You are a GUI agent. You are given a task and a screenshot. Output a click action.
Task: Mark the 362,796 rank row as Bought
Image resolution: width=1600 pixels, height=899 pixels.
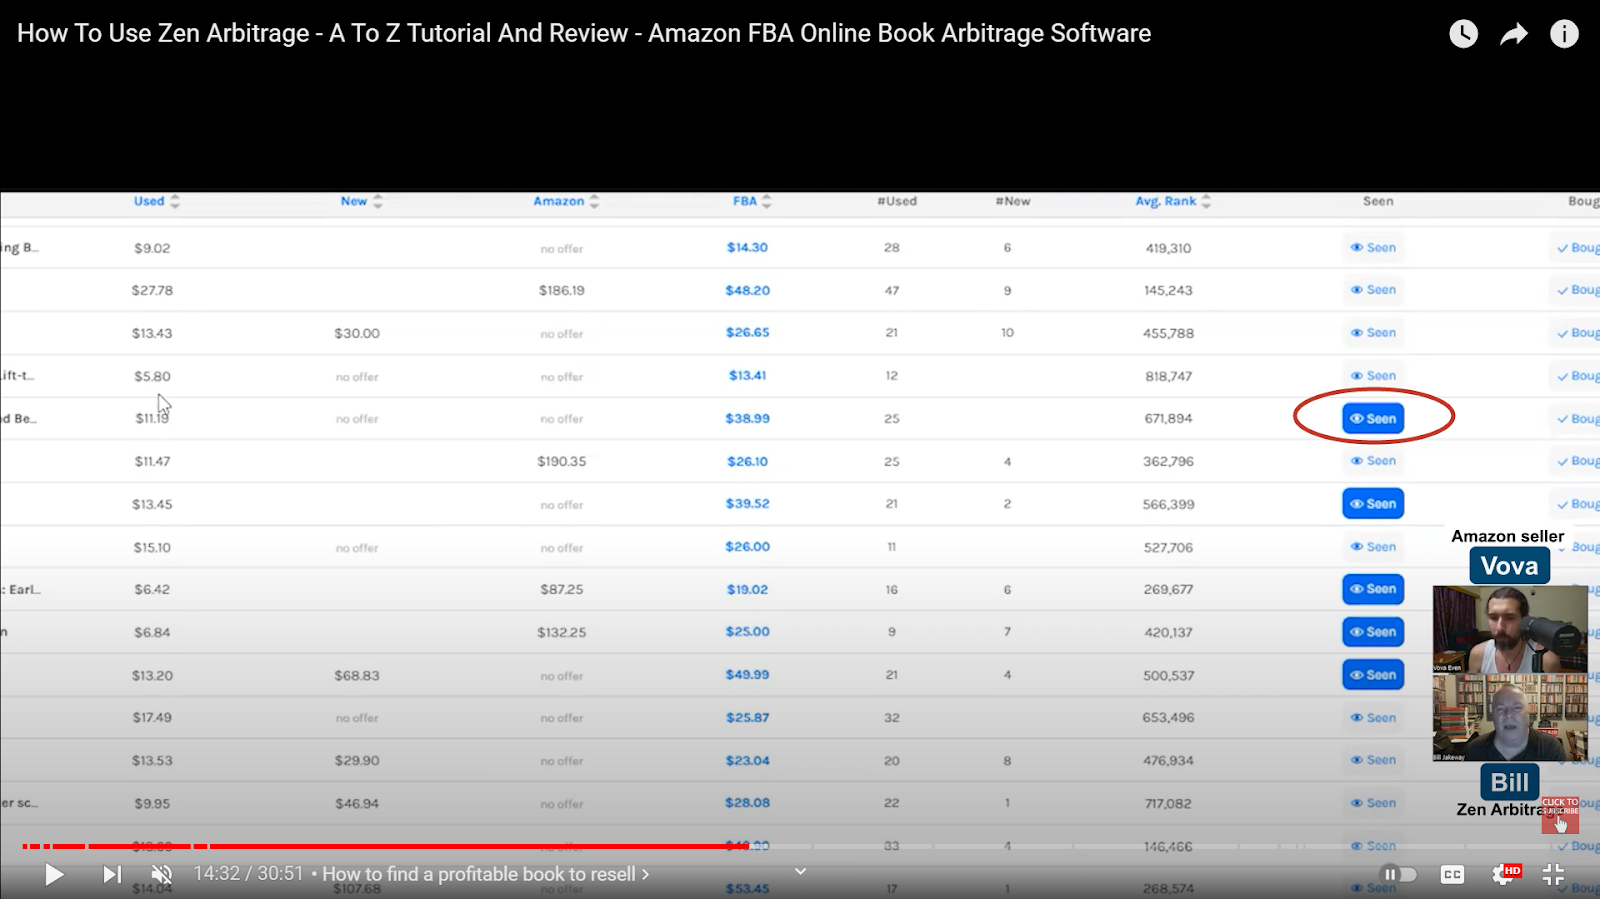(x=1578, y=461)
